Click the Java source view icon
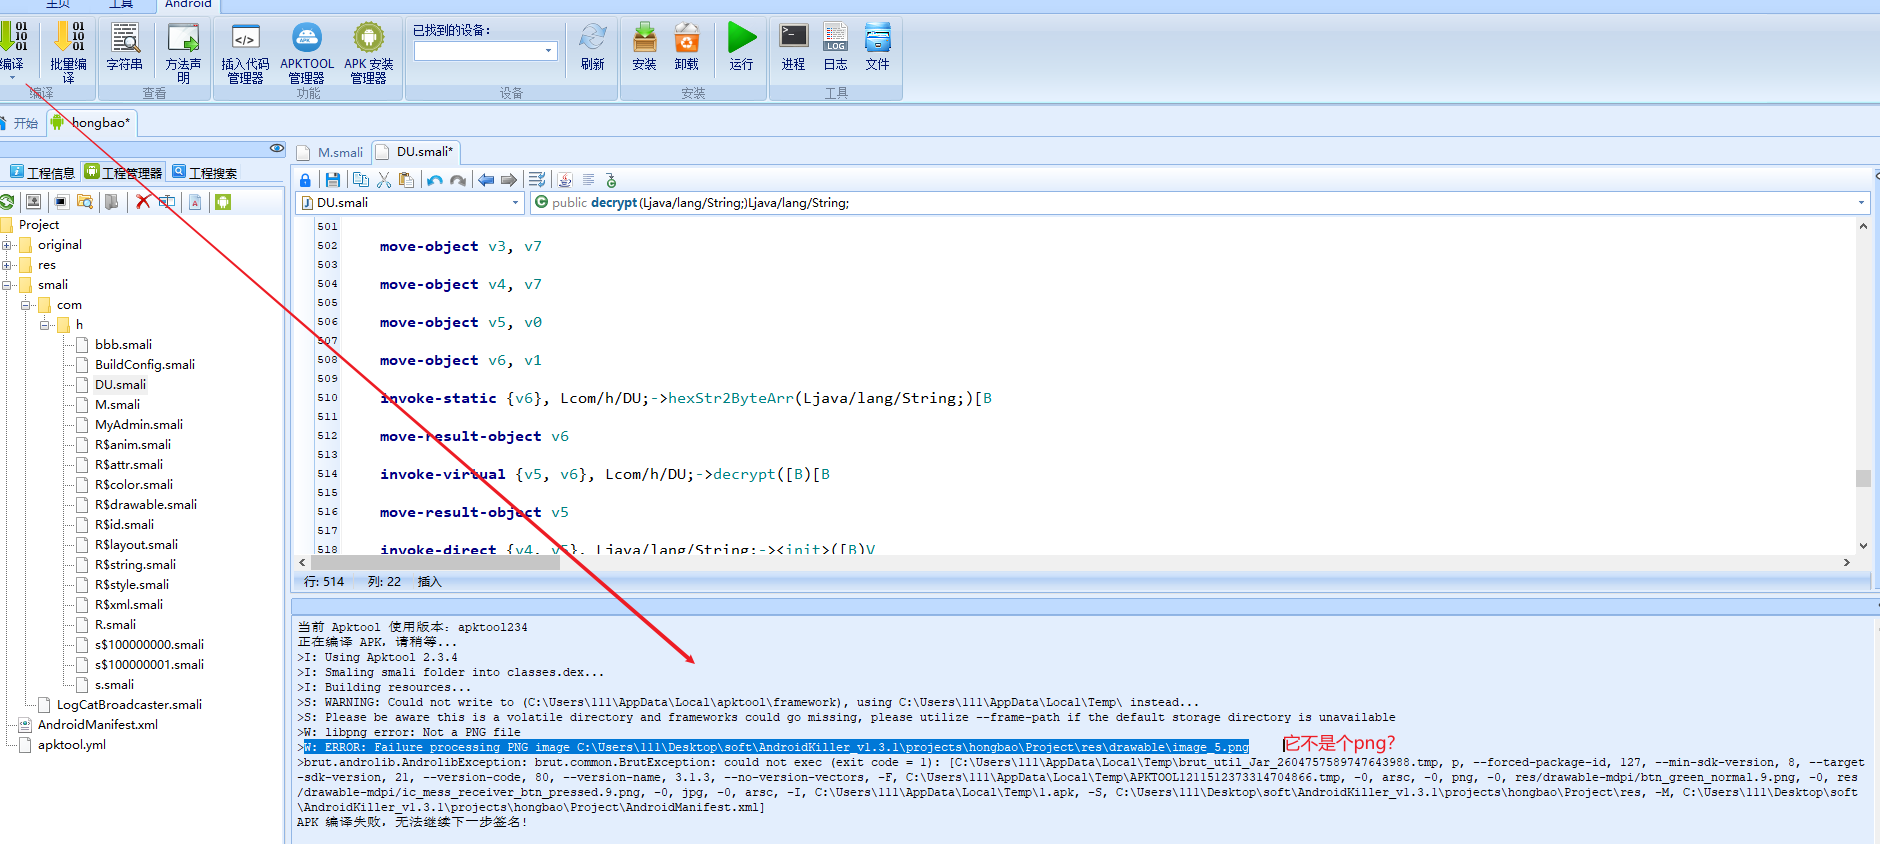The width and height of the screenshot is (1880, 844). (565, 180)
